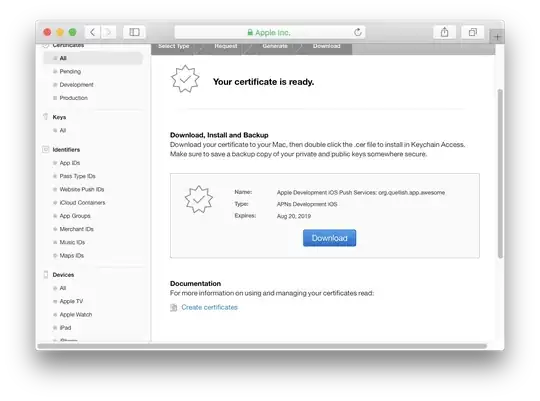Show all tabs overview icon
The image size is (540, 401).
tap(473, 32)
